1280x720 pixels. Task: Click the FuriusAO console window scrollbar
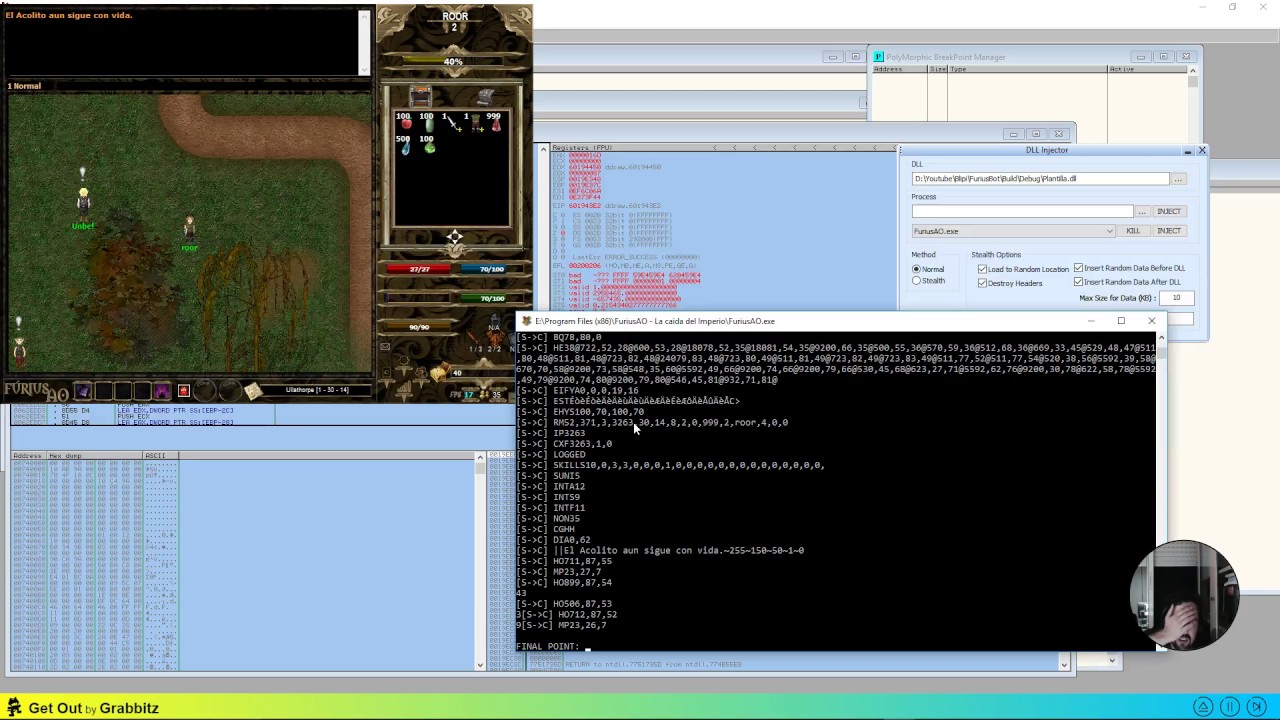(1161, 490)
